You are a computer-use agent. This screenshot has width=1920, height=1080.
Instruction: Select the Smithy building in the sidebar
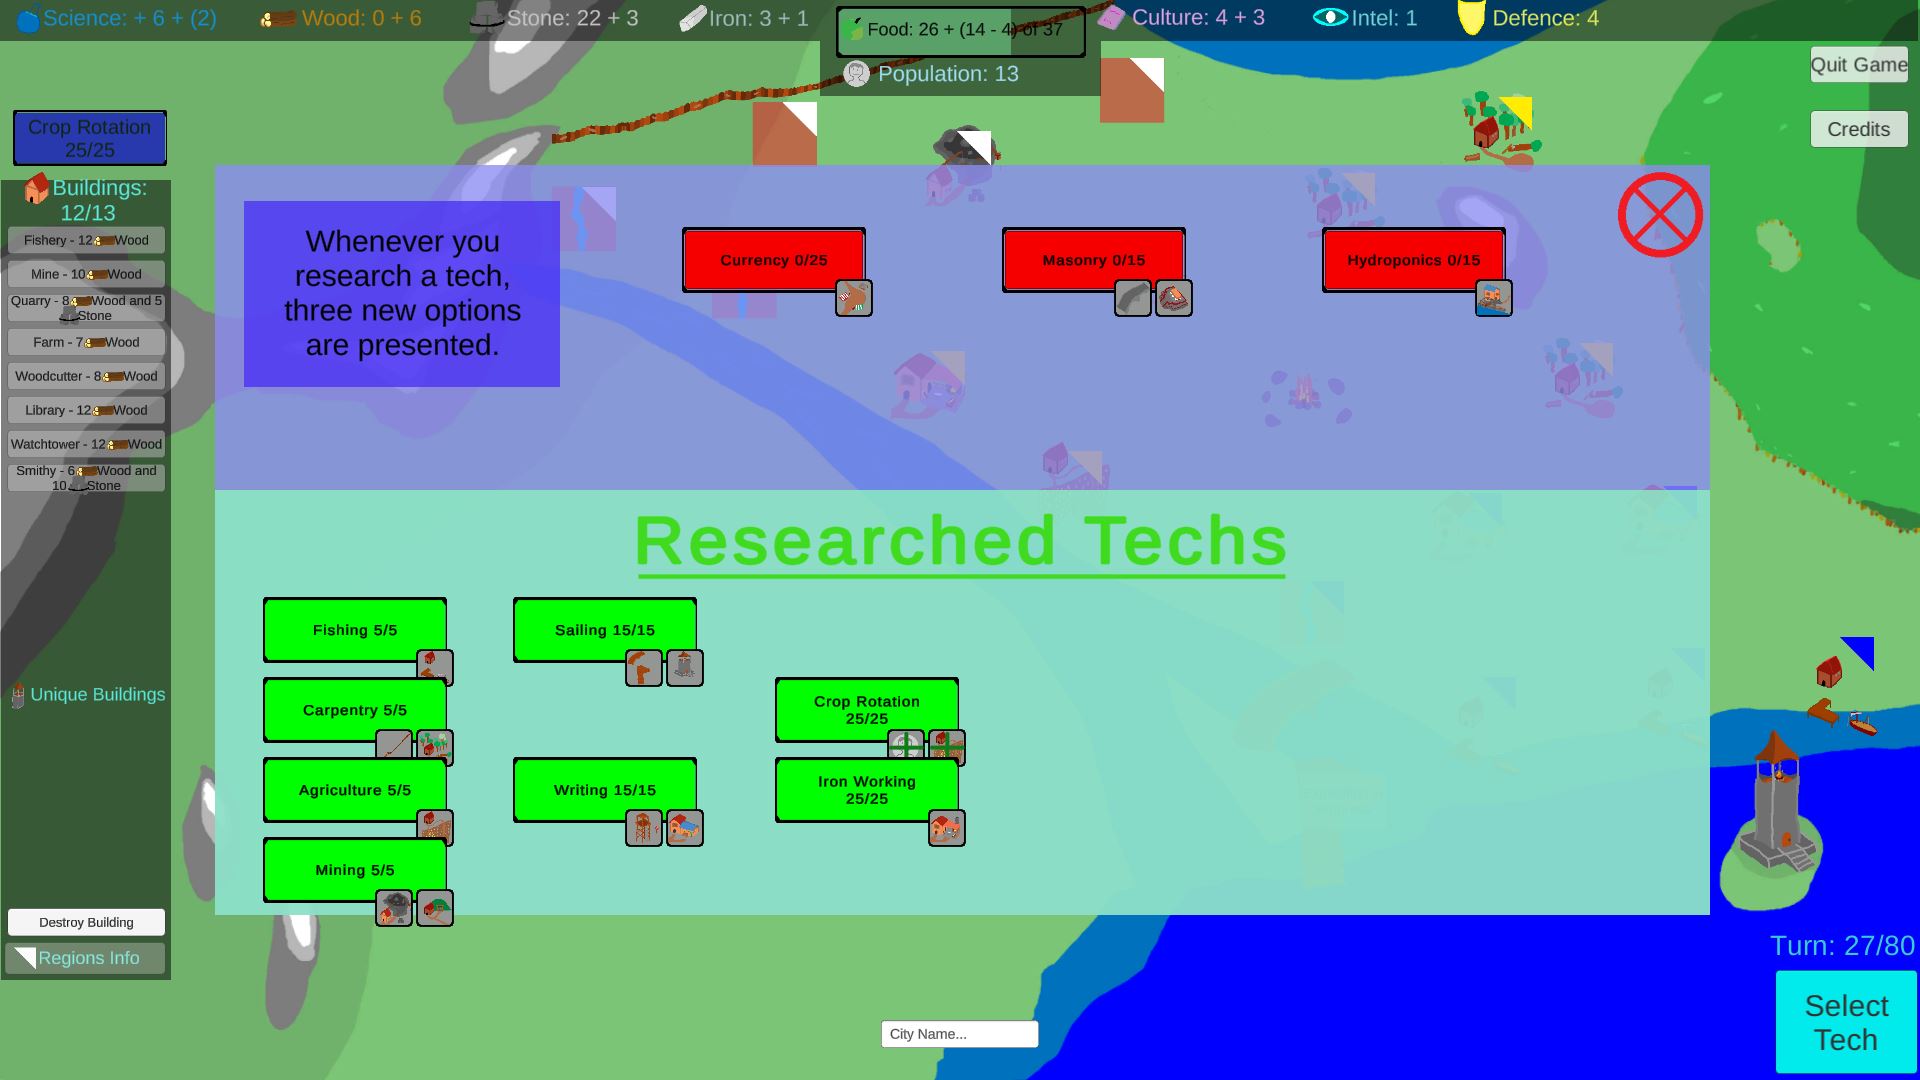pos(86,477)
